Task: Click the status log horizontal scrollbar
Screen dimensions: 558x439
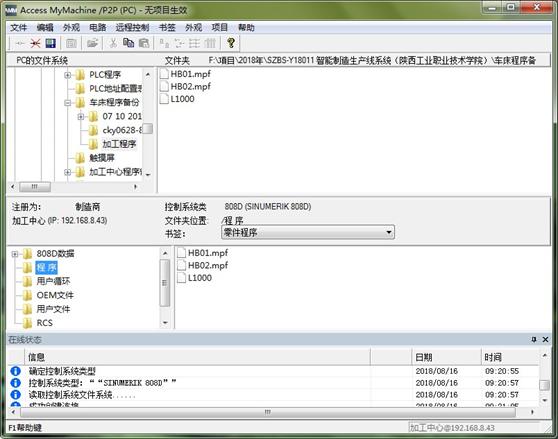Action: 268,412
